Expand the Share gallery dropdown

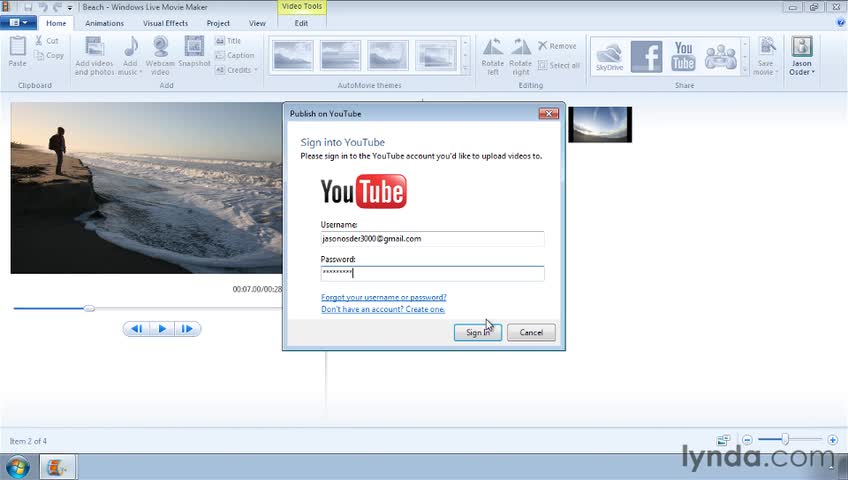coord(745,69)
